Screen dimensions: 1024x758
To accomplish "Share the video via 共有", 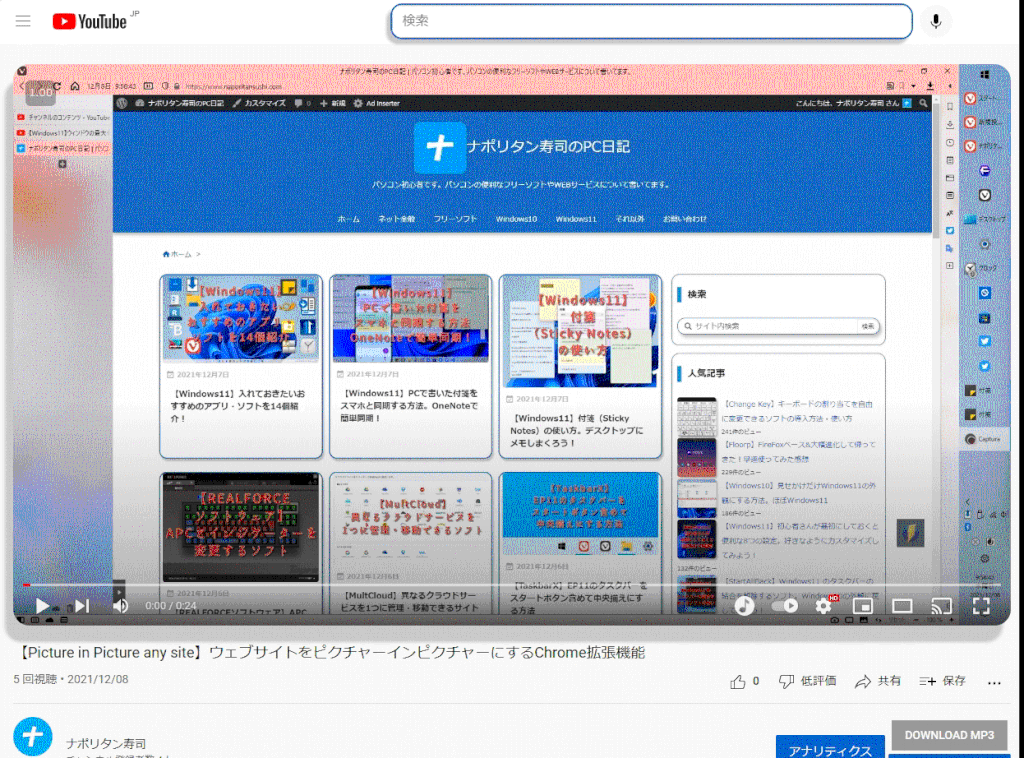I will click(878, 682).
